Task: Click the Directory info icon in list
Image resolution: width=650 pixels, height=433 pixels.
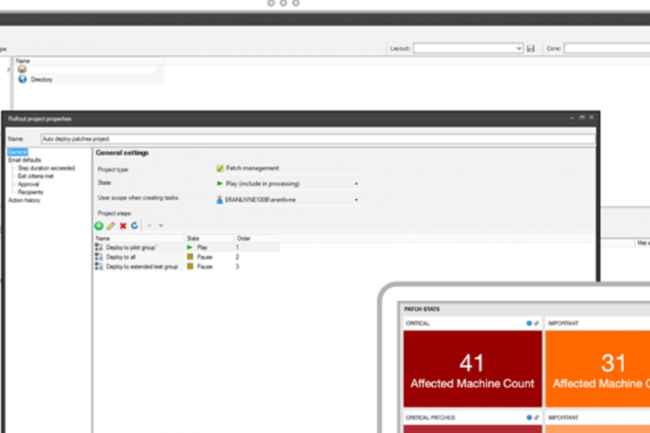Action: click(22, 79)
